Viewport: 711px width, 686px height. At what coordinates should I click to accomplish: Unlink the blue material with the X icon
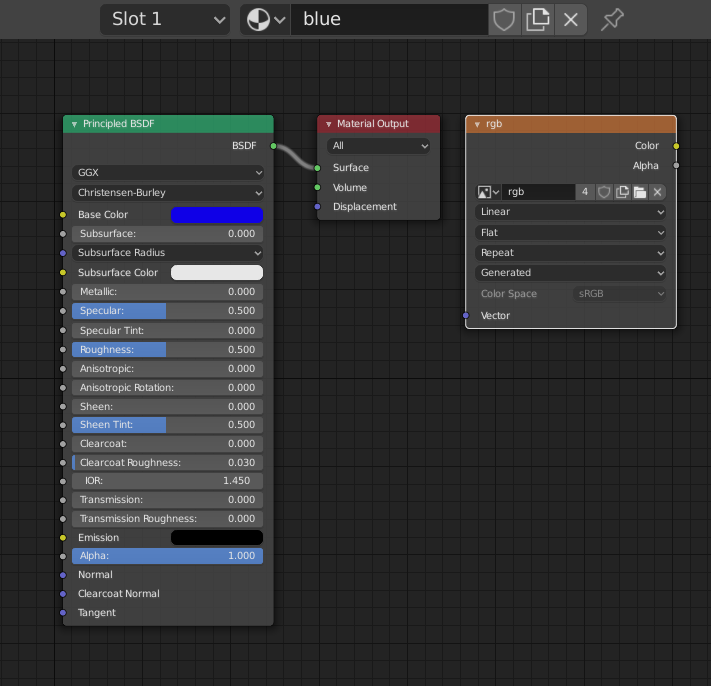point(571,19)
